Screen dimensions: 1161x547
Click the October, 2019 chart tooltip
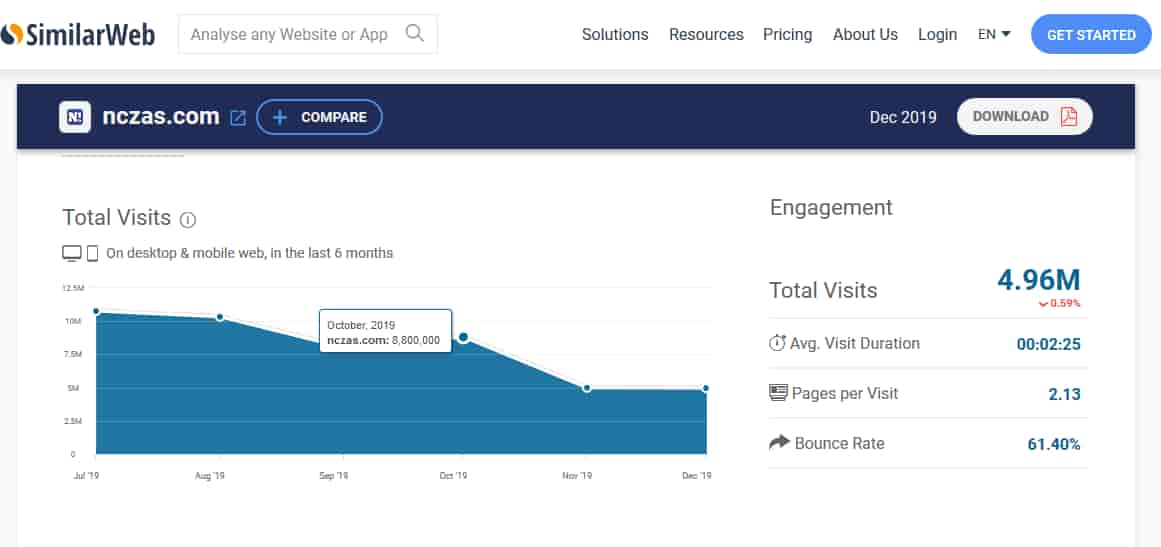click(x=386, y=331)
